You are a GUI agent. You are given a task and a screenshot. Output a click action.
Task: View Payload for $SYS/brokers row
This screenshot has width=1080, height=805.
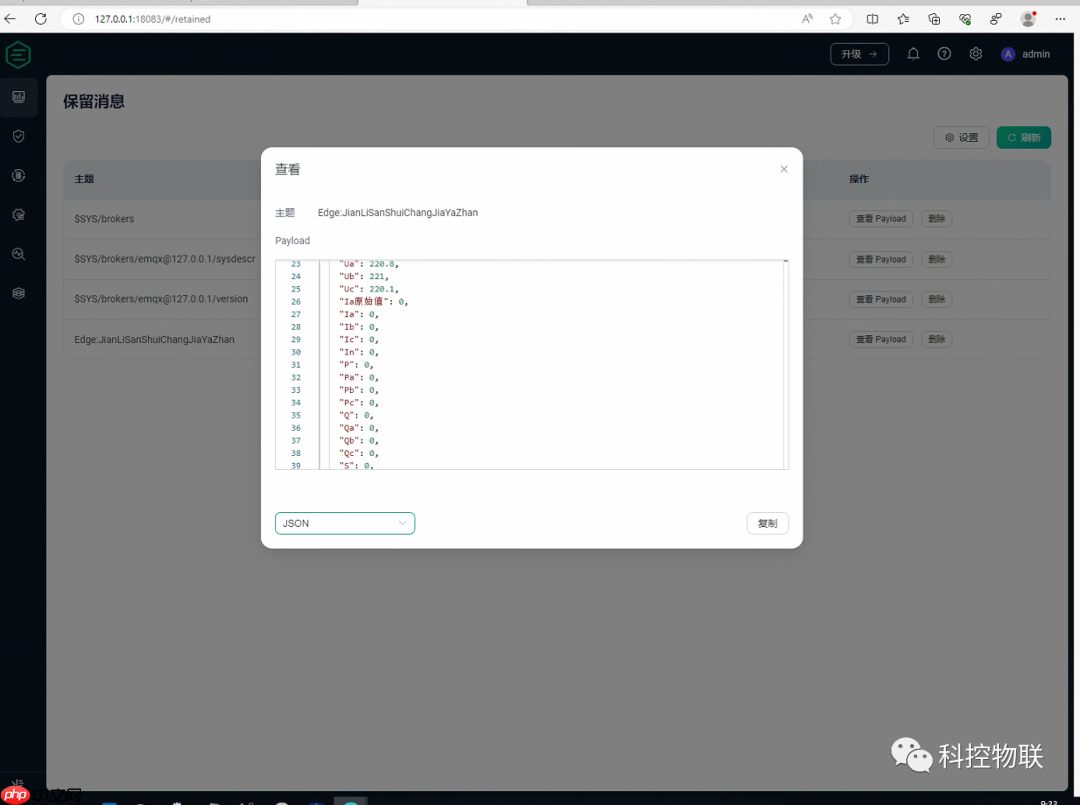(x=881, y=219)
